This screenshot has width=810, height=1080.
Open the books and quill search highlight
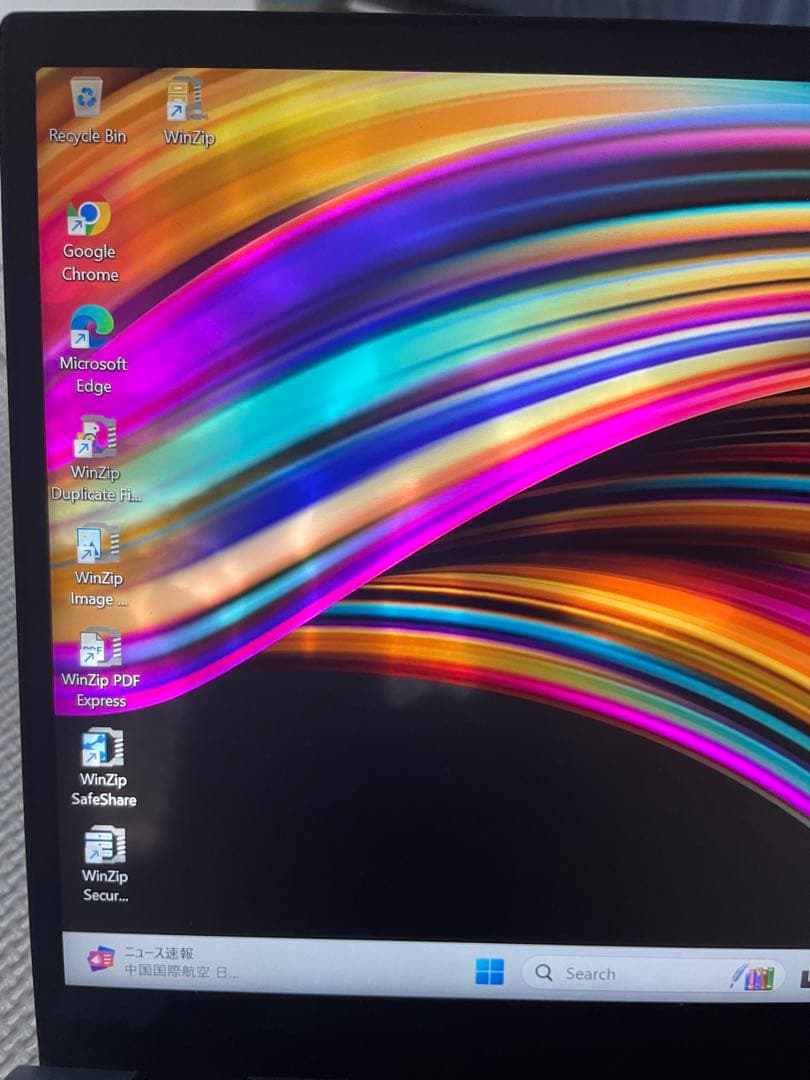point(750,976)
